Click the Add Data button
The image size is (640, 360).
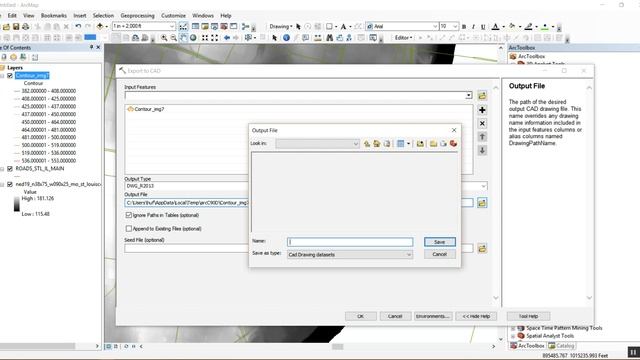[100, 27]
